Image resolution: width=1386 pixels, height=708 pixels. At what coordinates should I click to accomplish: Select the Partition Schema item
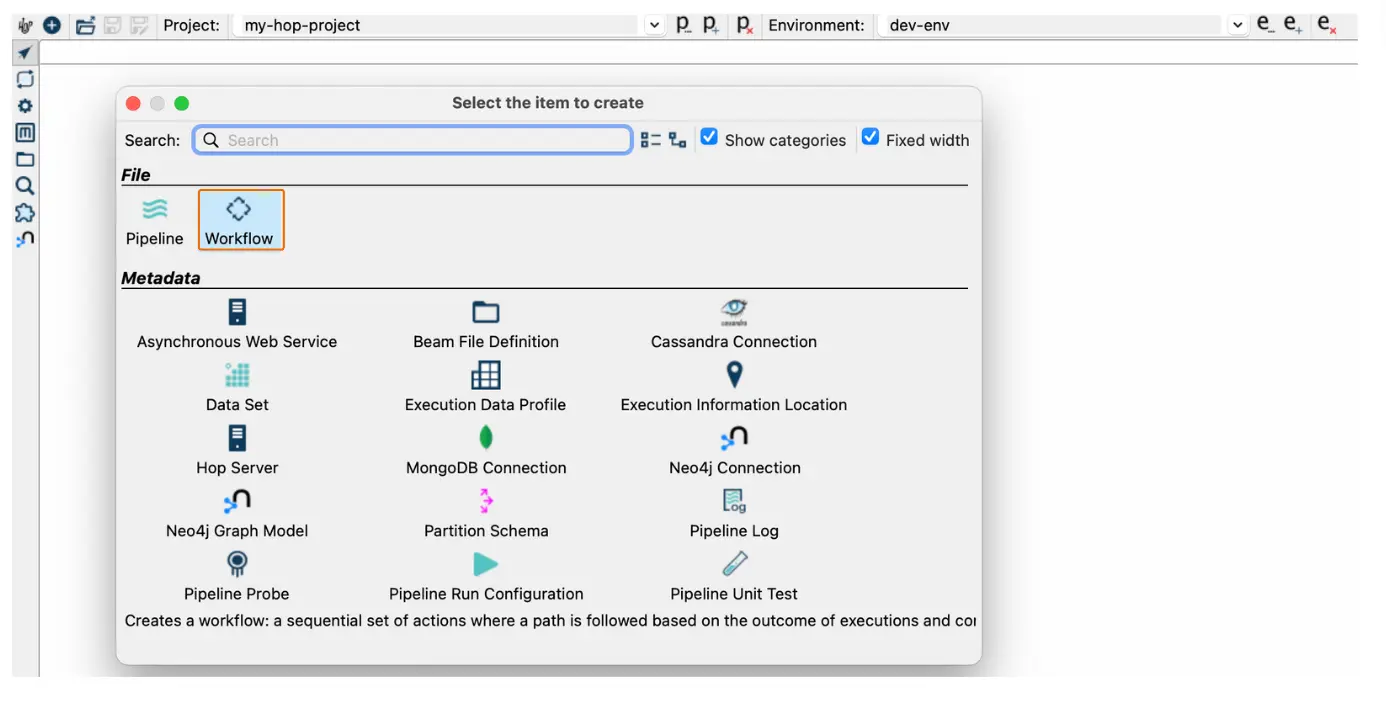coord(486,514)
